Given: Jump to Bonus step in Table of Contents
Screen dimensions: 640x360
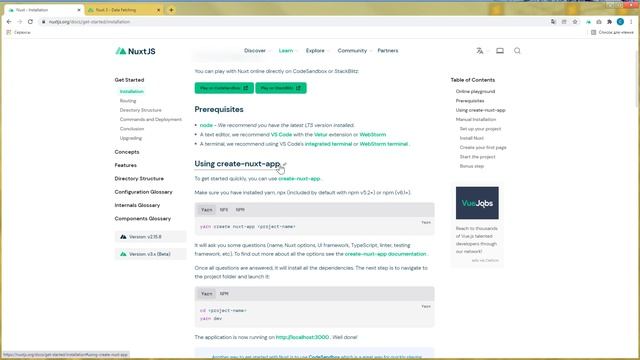Looking at the screenshot, I should [471, 166].
